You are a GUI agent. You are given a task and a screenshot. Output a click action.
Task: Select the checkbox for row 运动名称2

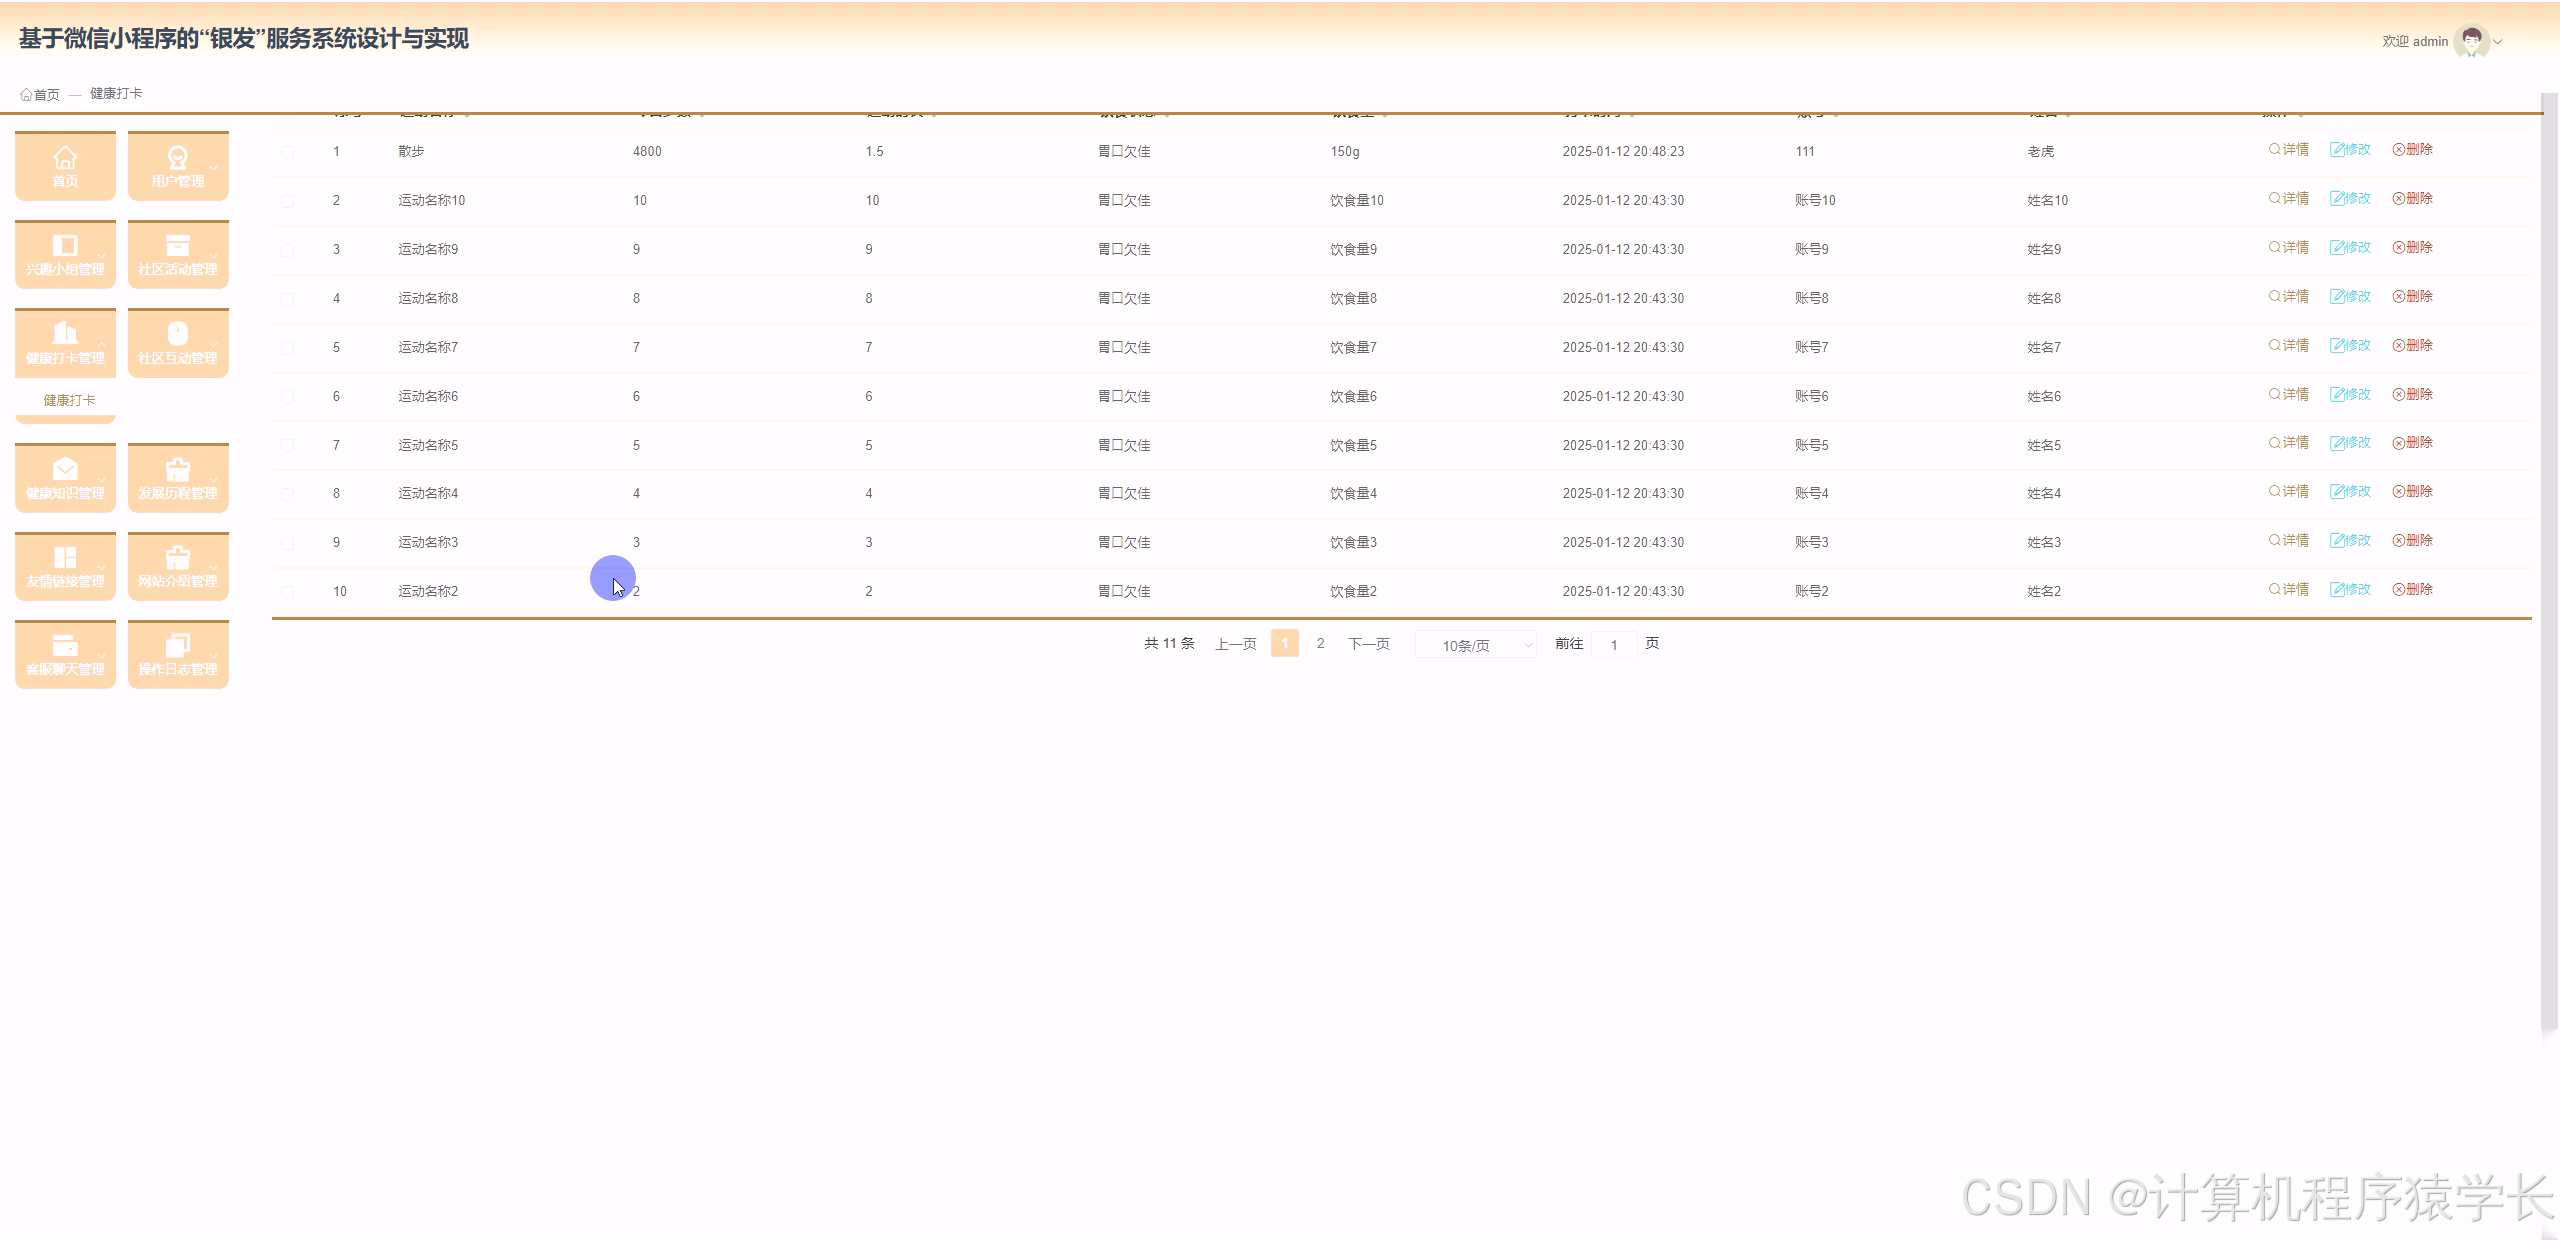pos(288,592)
